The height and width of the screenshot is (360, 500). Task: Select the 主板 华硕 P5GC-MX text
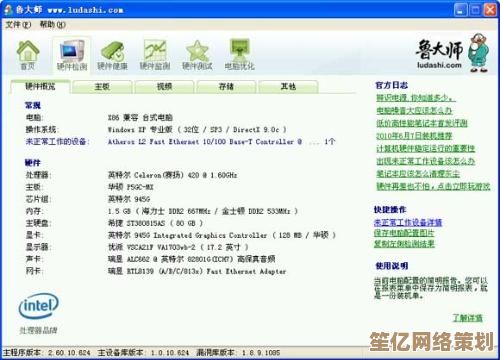pyautogui.click(x=131, y=187)
